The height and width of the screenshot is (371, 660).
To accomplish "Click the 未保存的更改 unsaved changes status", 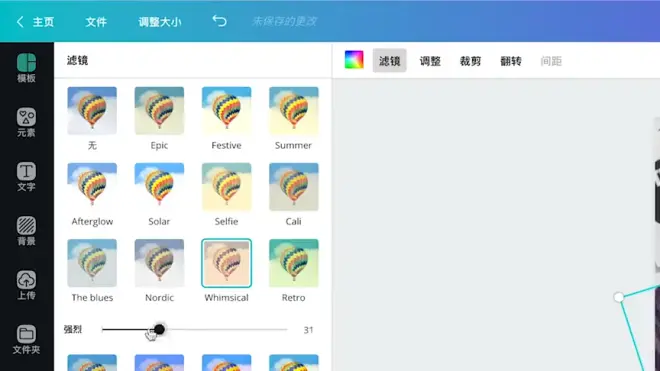I will tap(285, 21).
